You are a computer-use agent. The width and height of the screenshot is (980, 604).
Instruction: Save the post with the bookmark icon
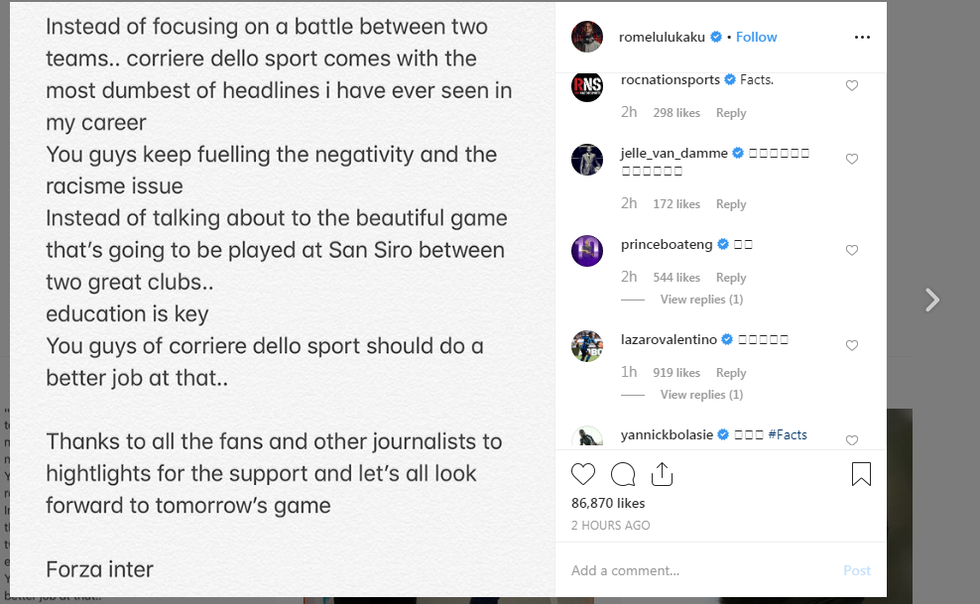[x=860, y=474]
